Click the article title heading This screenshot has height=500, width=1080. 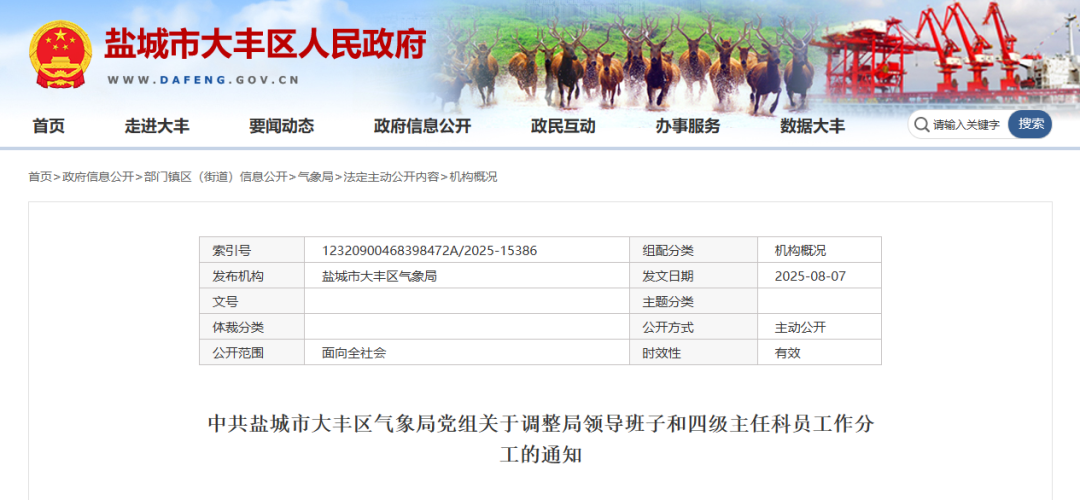click(541, 439)
